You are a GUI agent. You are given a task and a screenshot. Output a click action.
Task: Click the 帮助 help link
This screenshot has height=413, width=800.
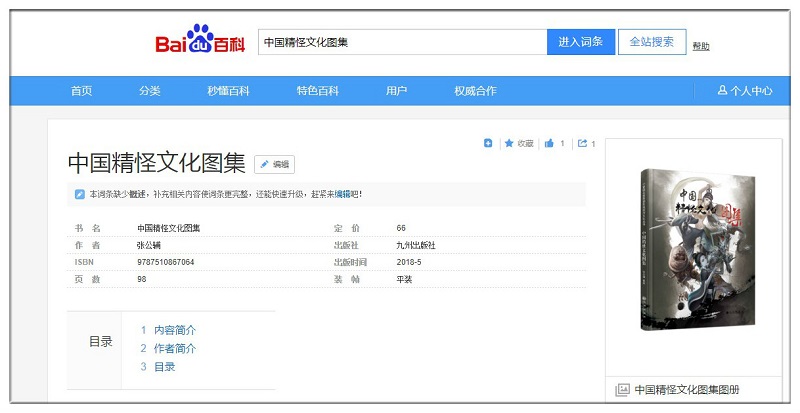click(x=701, y=46)
